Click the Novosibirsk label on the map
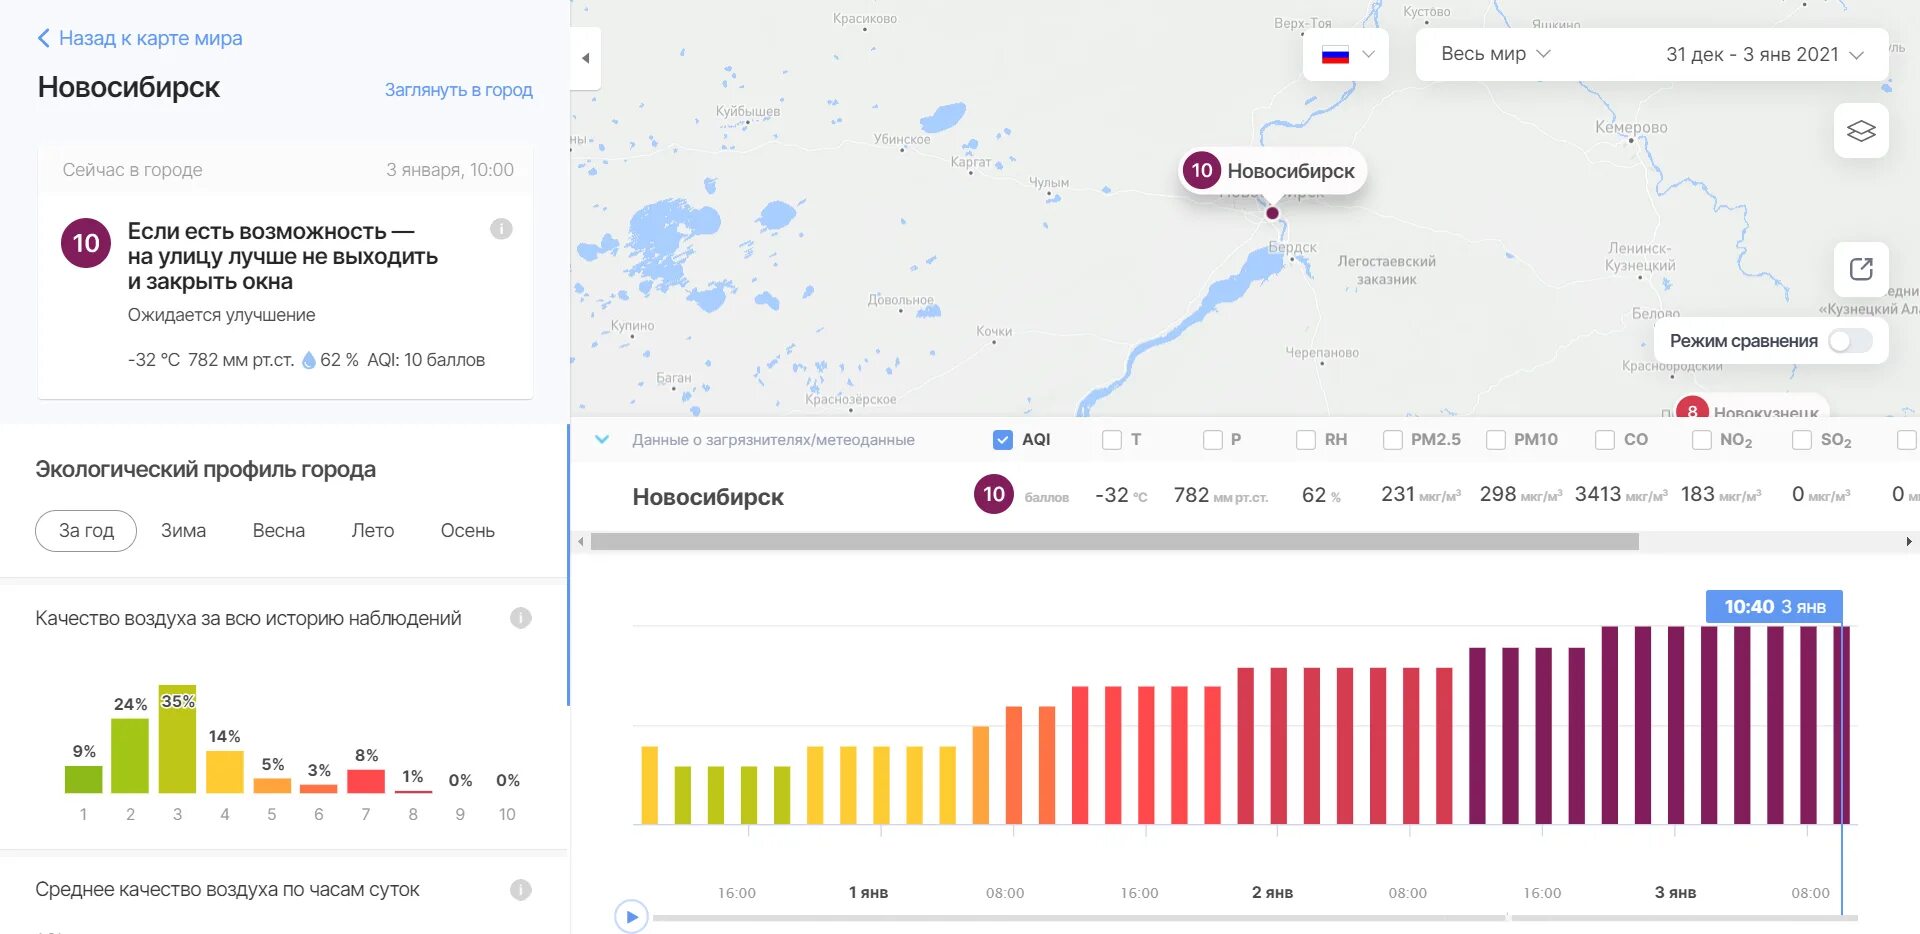The width and height of the screenshot is (1920, 934). pos(1290,171)
